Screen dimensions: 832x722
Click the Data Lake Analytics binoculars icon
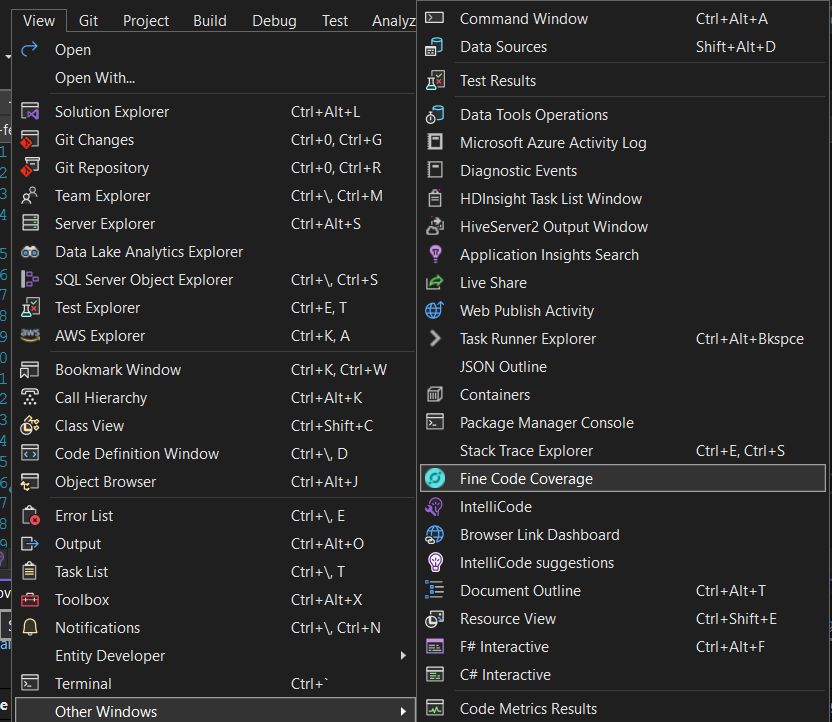(30, 251)
